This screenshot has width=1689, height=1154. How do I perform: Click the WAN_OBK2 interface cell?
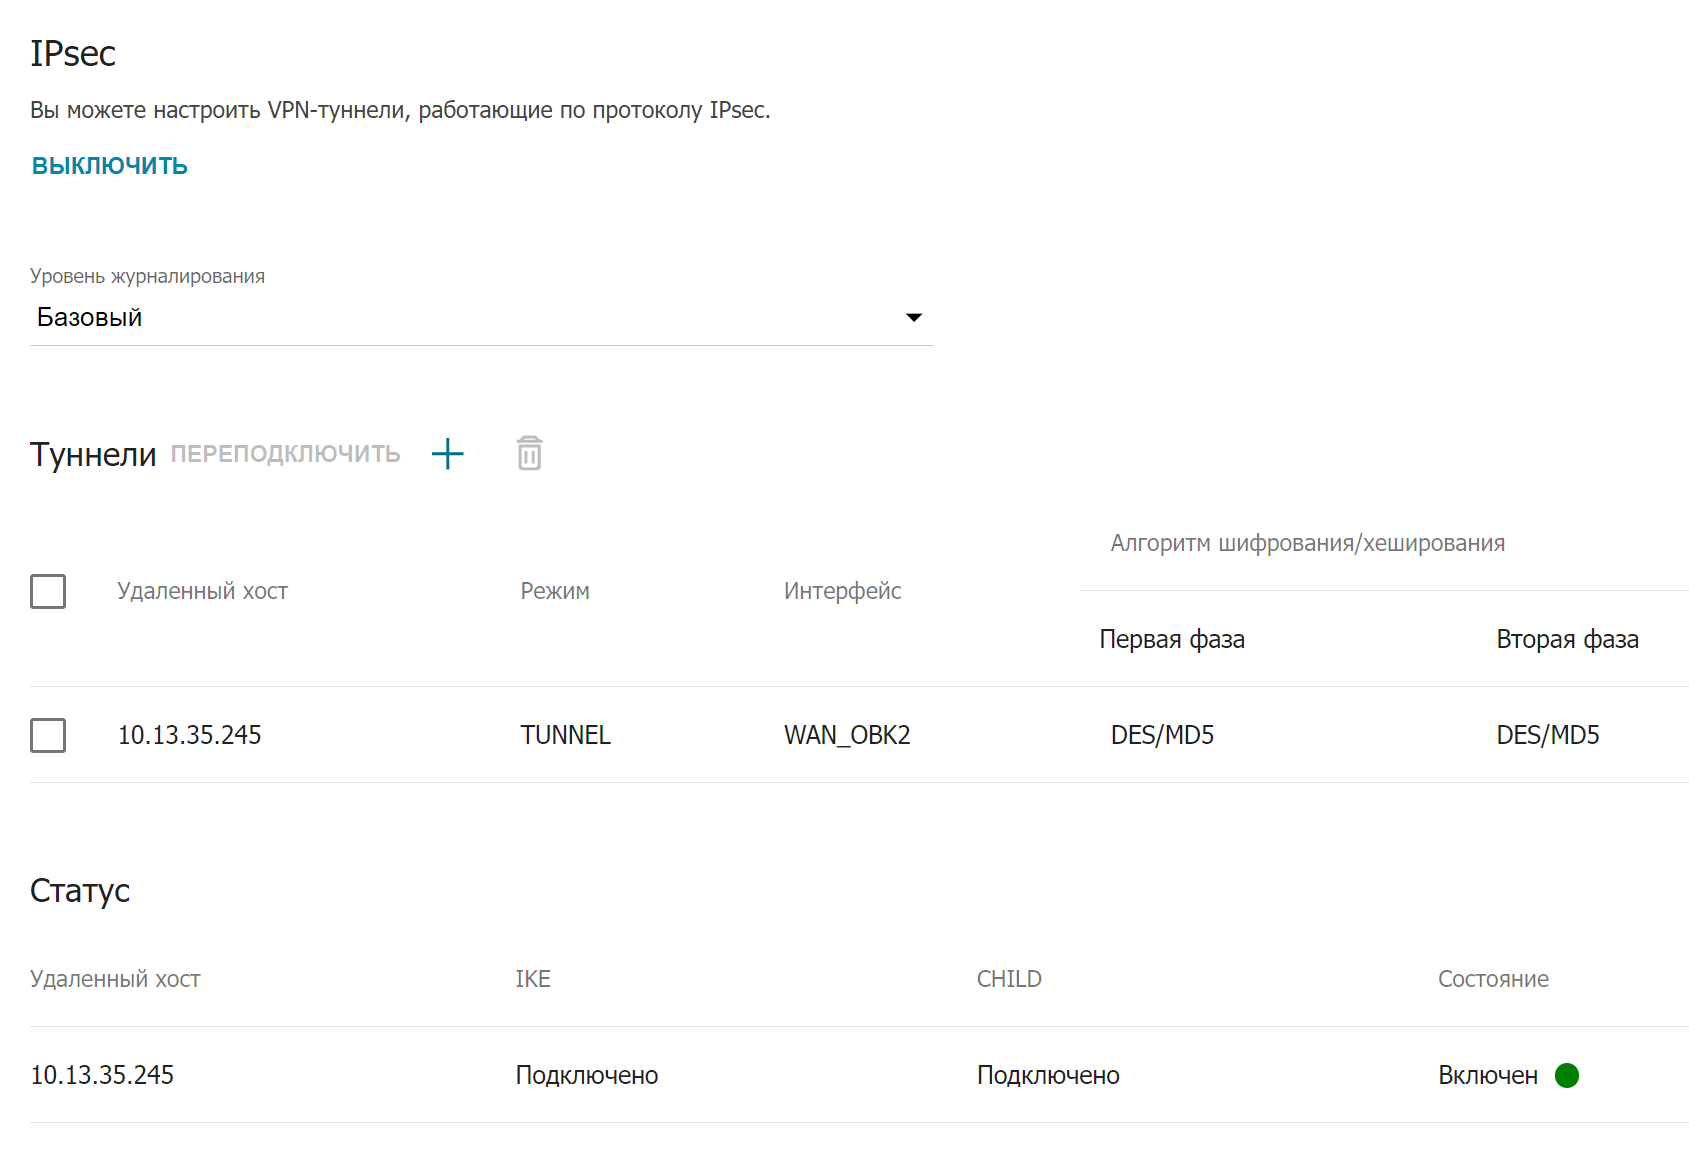[x=847, y=735]
